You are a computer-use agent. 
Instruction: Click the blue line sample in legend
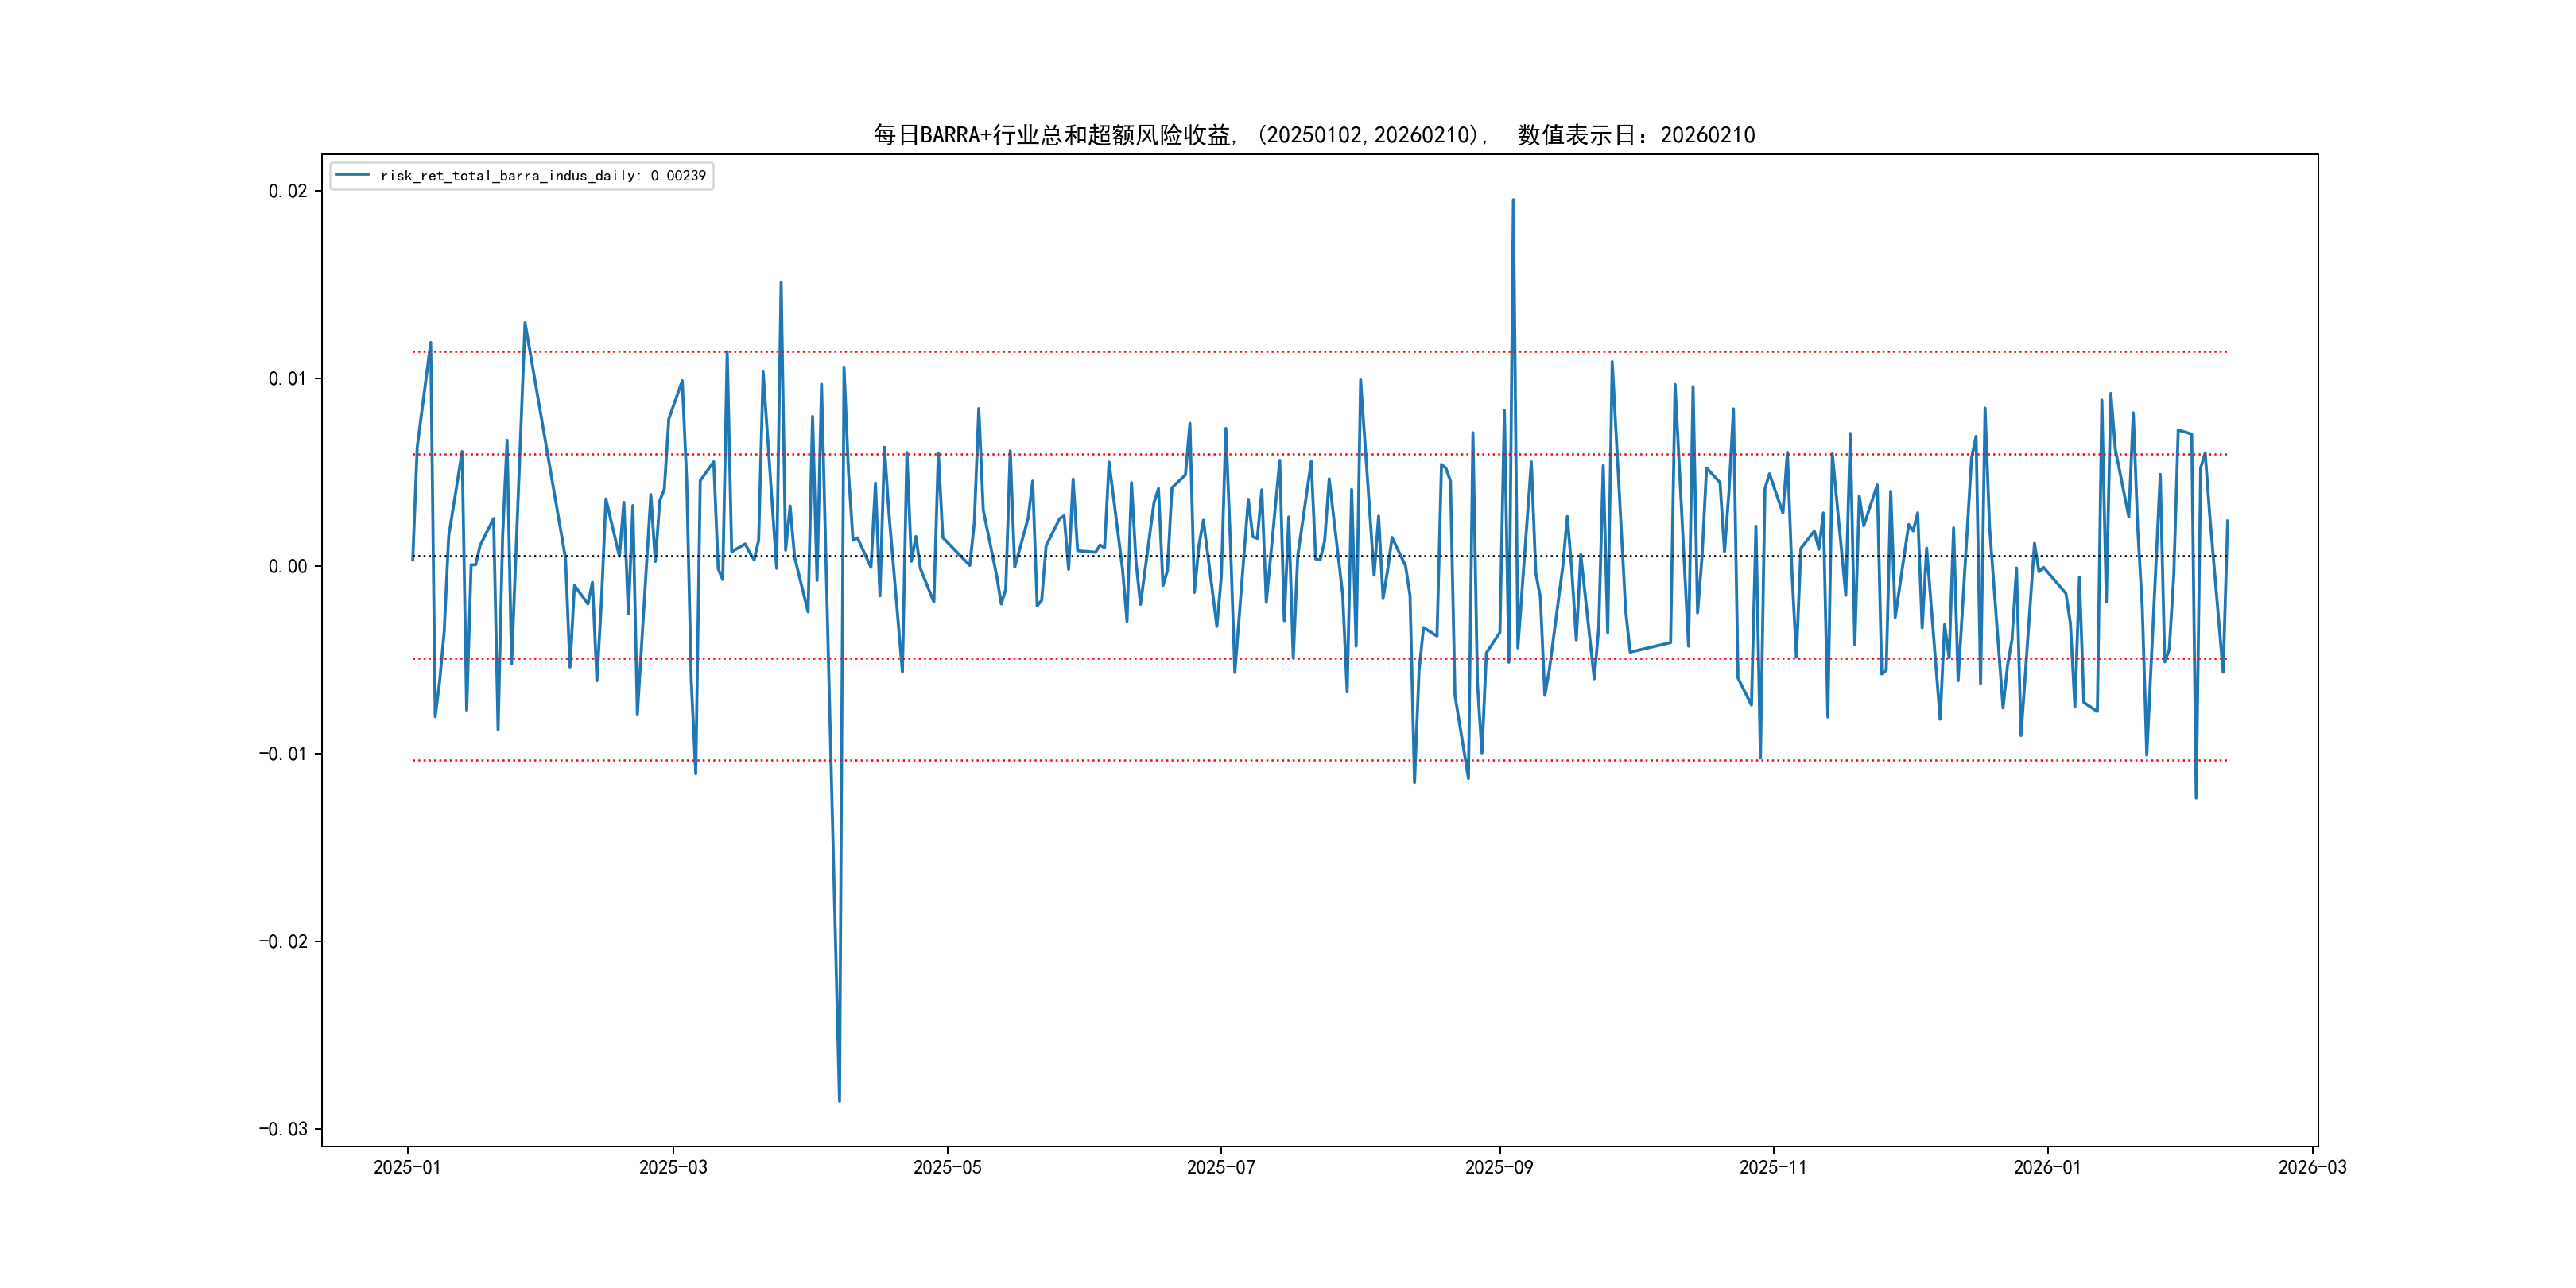tap(352, 175)
